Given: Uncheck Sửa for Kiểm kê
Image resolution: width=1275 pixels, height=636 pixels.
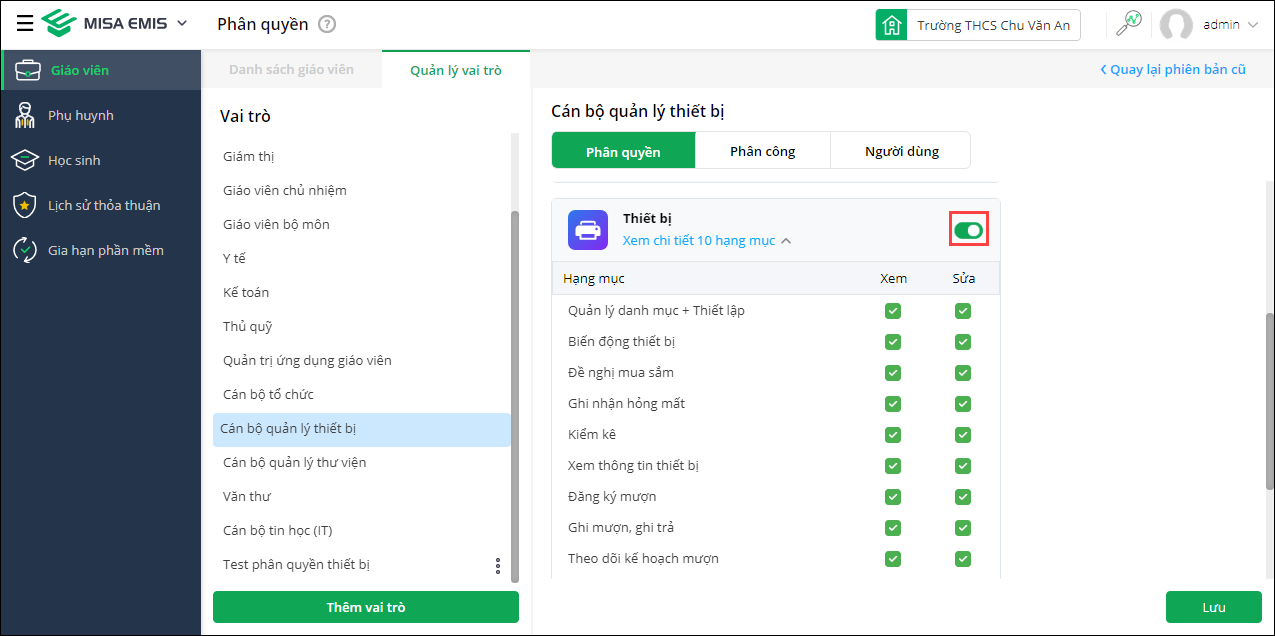Looking at the screenshot, I should 963,435.
